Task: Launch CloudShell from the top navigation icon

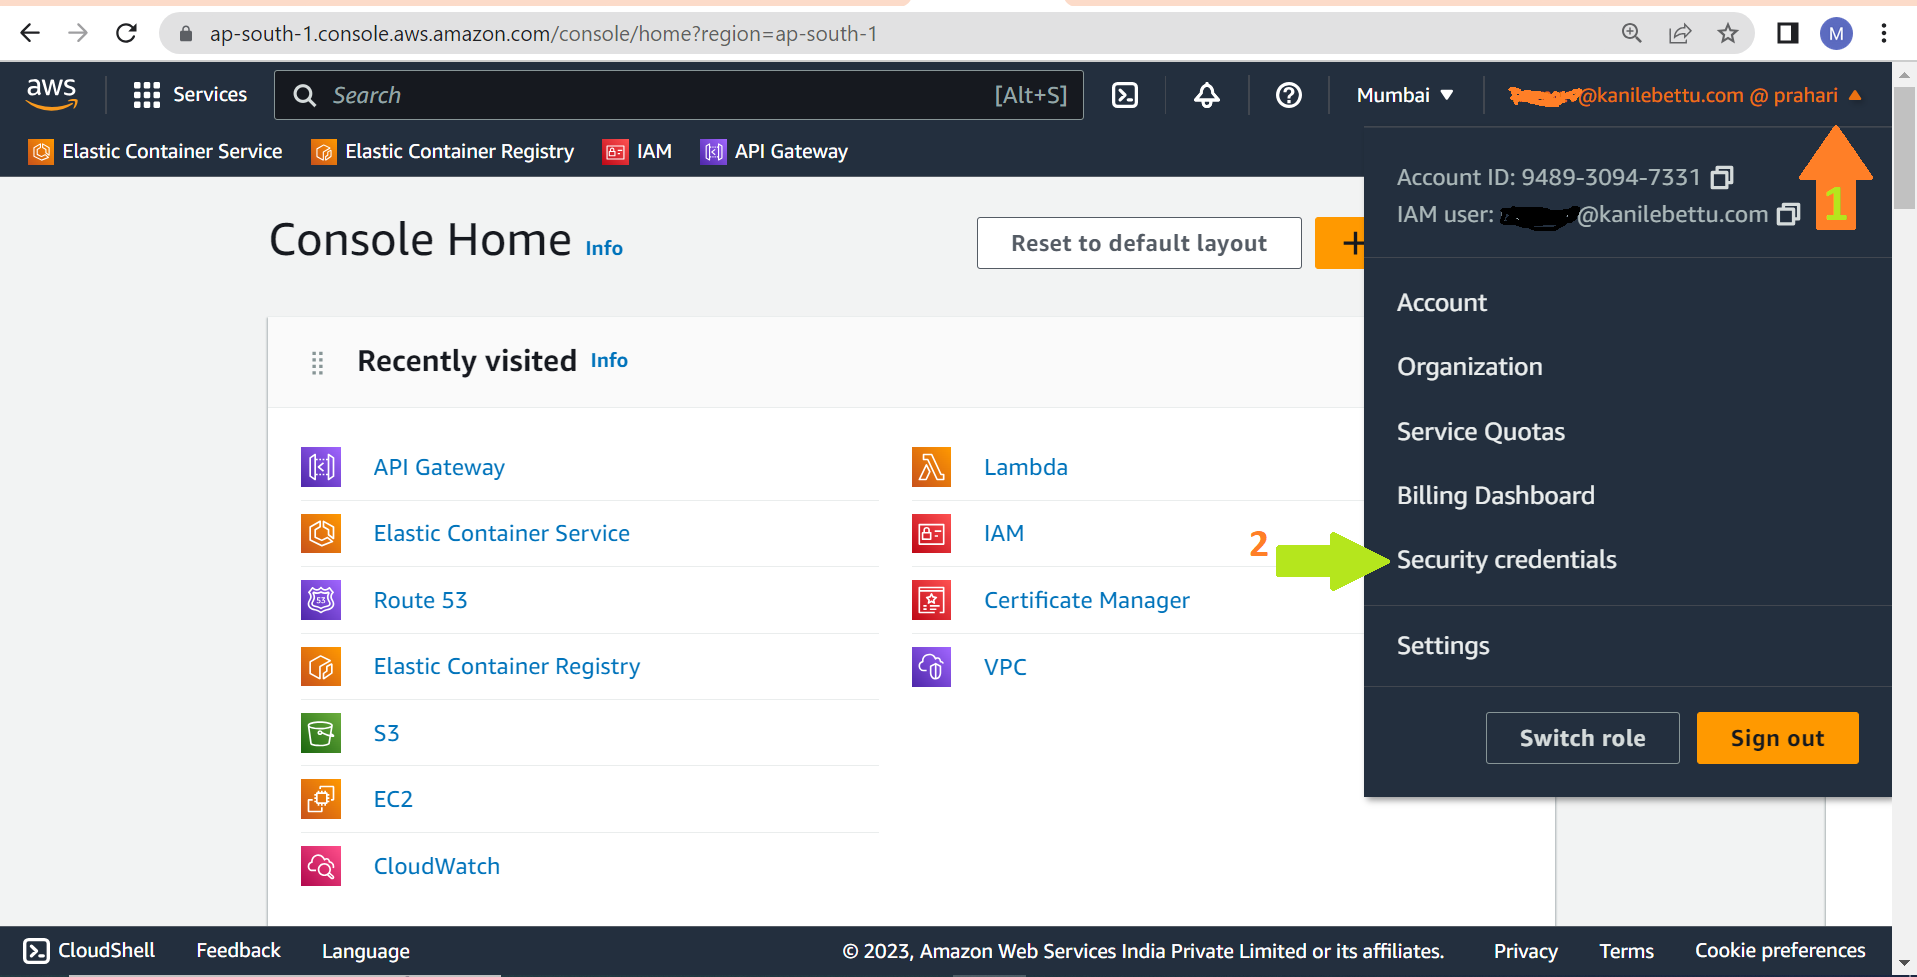Action: [1125, 95]
